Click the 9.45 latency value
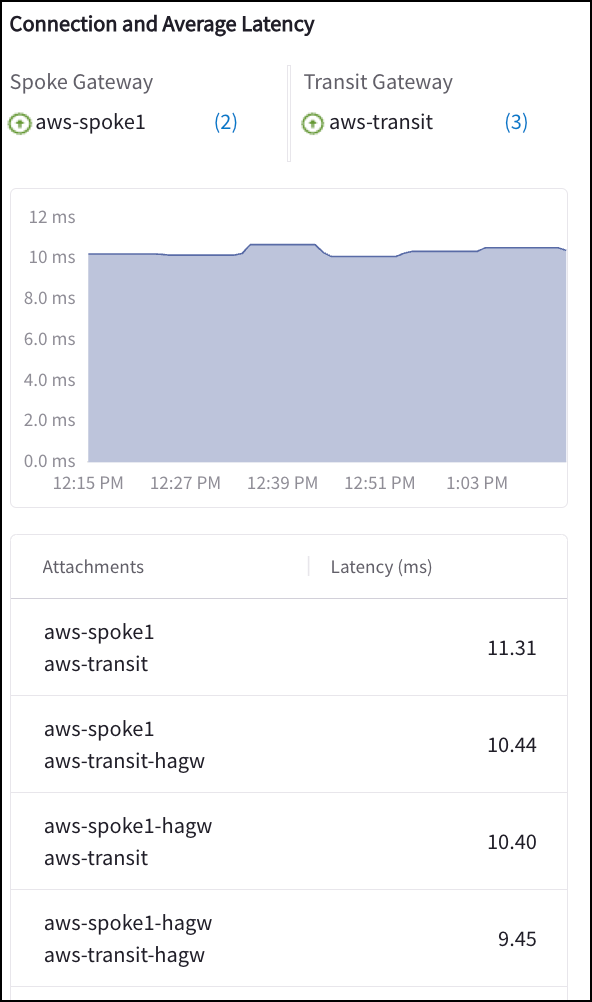This screenshot has height=1002, width=592. [x=517, y=939]
